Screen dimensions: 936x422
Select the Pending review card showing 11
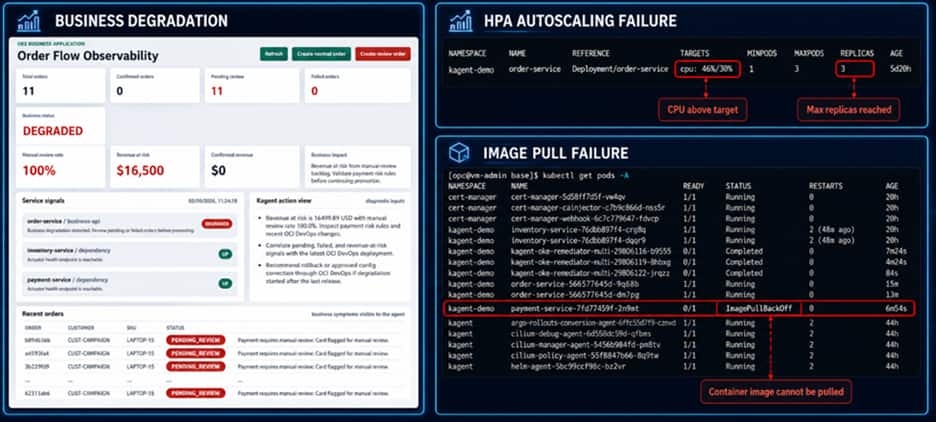click(251, 85)
